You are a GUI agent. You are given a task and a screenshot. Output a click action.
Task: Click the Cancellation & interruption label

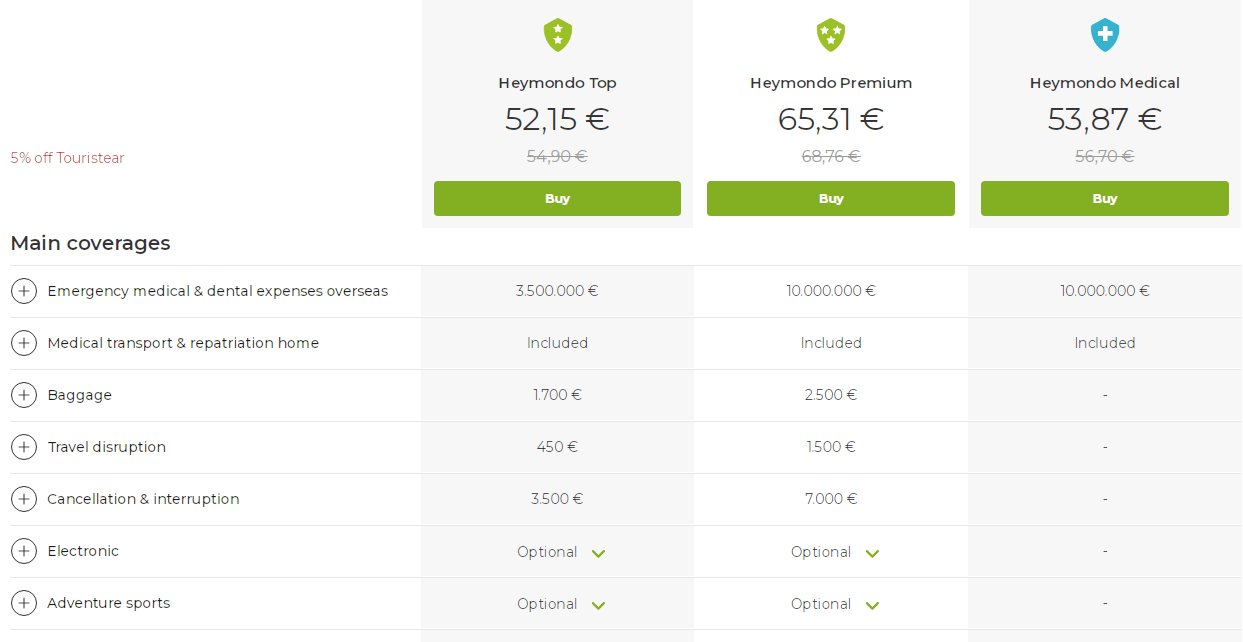143,499
